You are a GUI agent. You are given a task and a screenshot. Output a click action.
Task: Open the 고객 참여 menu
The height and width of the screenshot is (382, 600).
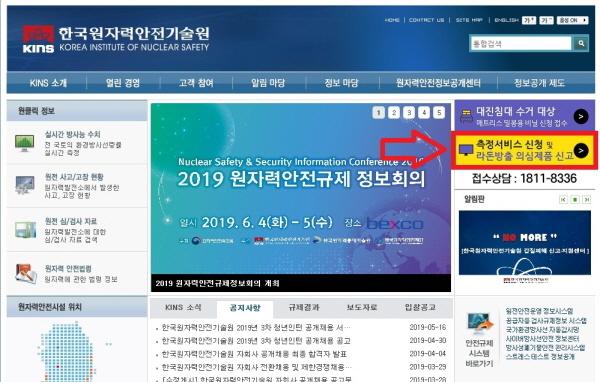[196, 83]
